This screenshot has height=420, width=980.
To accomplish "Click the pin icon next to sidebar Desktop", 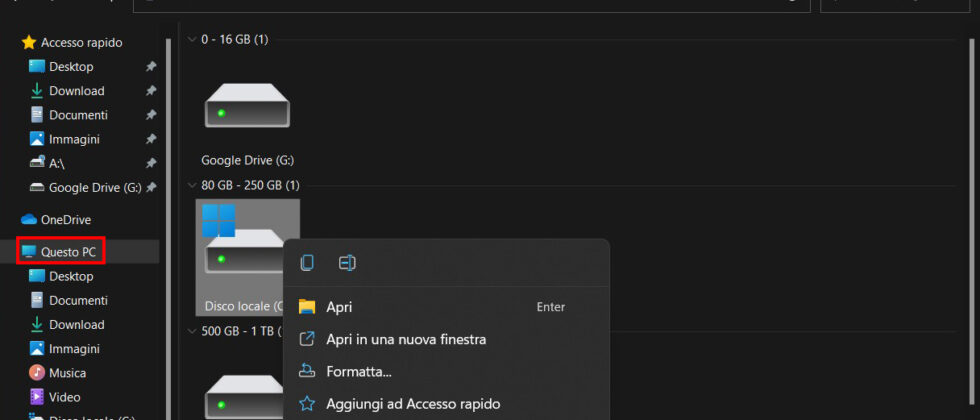I will pyautogui.click(x=151, y=67).
